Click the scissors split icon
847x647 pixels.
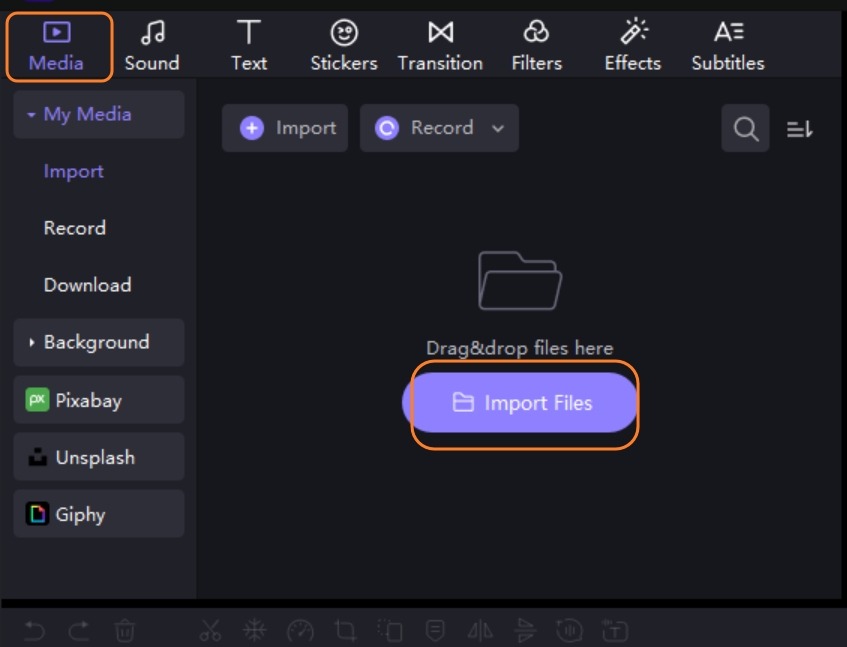pos(210,630)
